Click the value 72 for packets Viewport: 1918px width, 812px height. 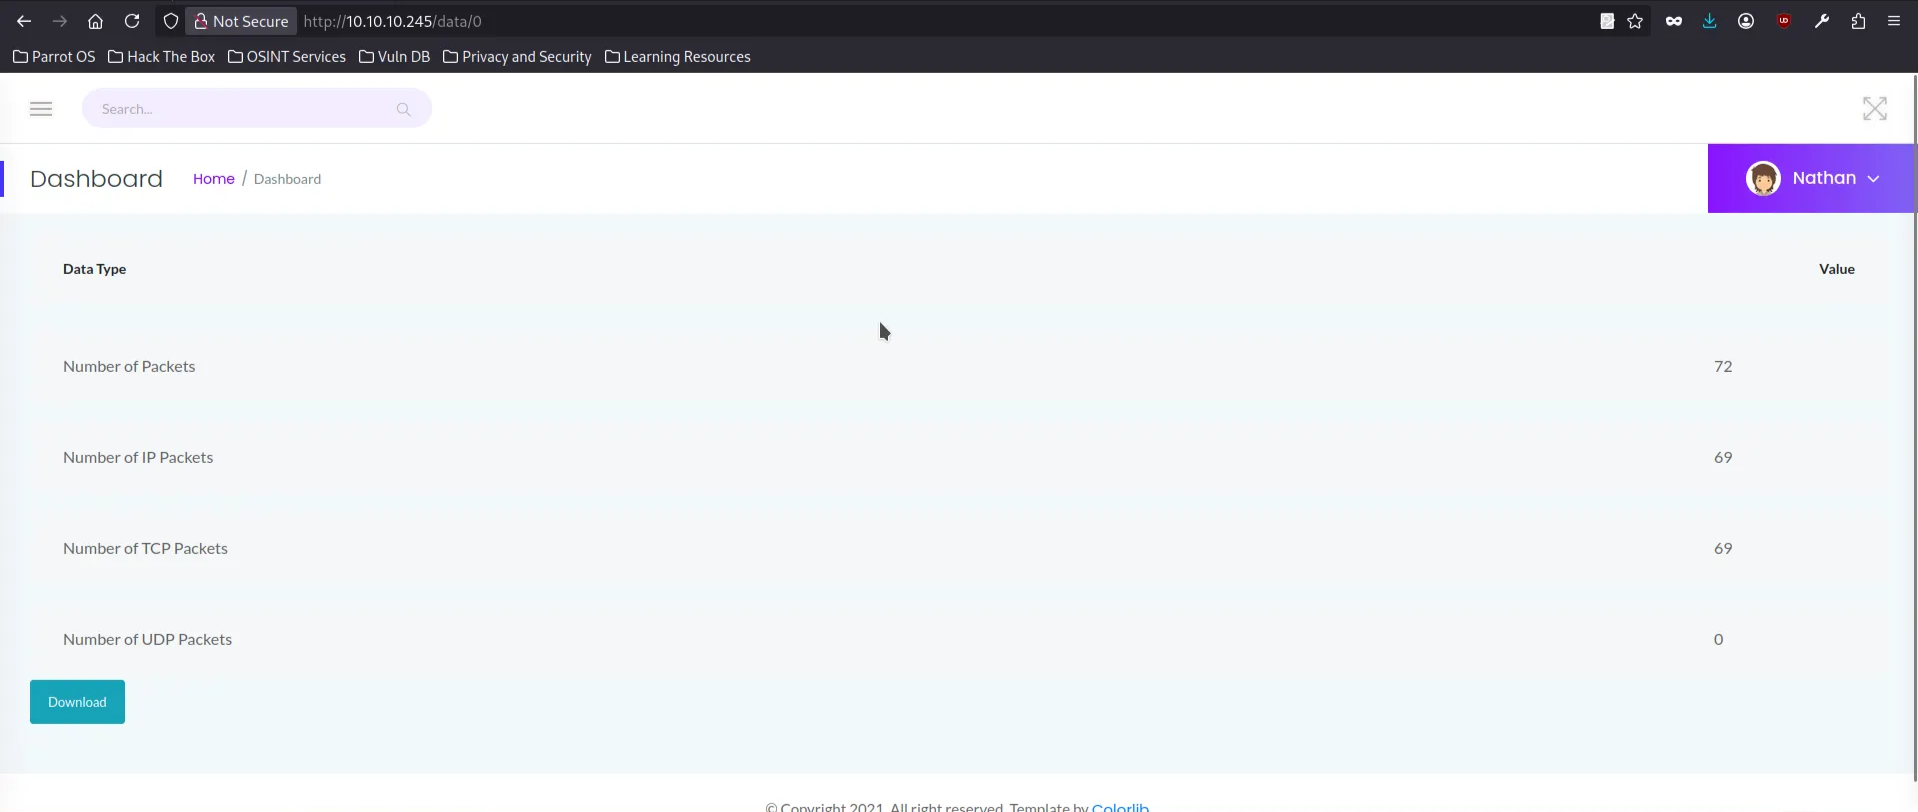click(1723, 366)
